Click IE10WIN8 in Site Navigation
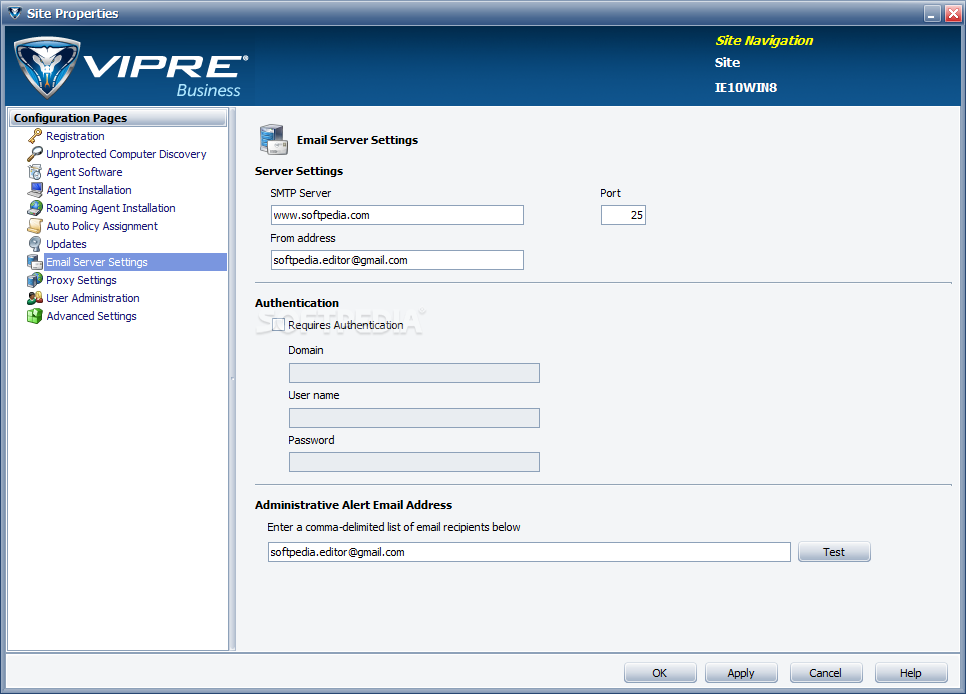Viewport: 966px width, 694px height. coord(745,88)
